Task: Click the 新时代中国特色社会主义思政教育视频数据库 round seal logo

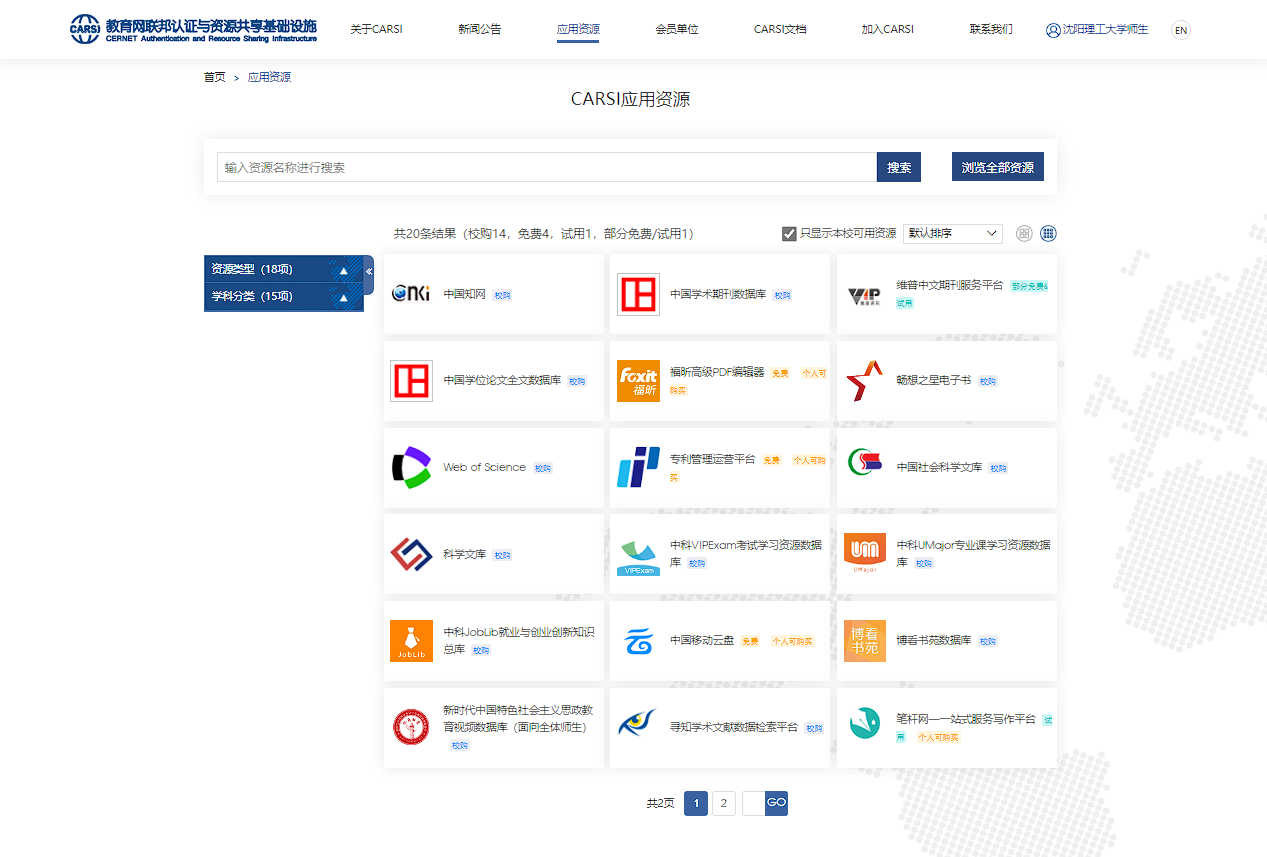Action: [x=411, y=727]
